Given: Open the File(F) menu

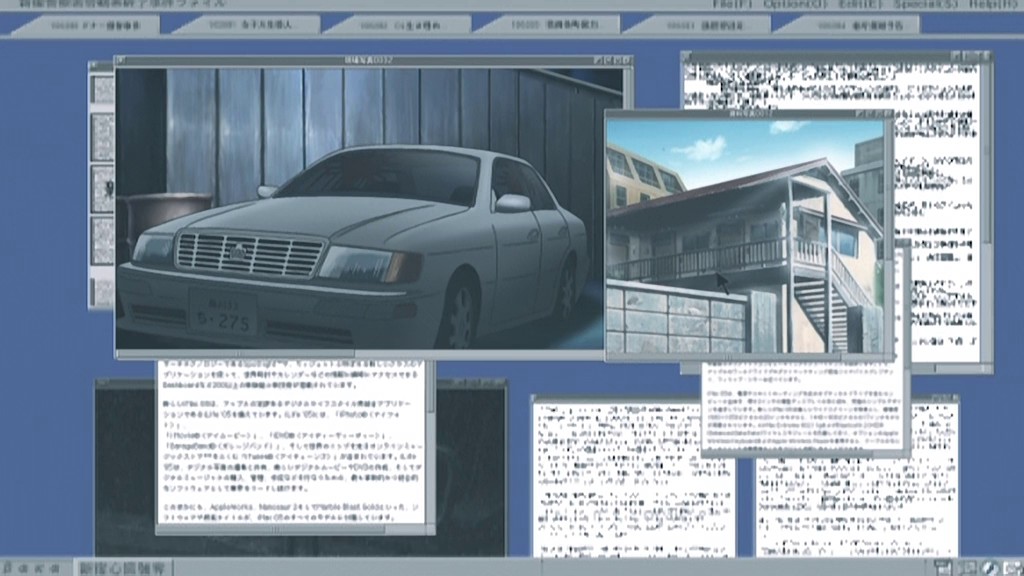Looking at the screenshot, I should click(x=732, y=3).
